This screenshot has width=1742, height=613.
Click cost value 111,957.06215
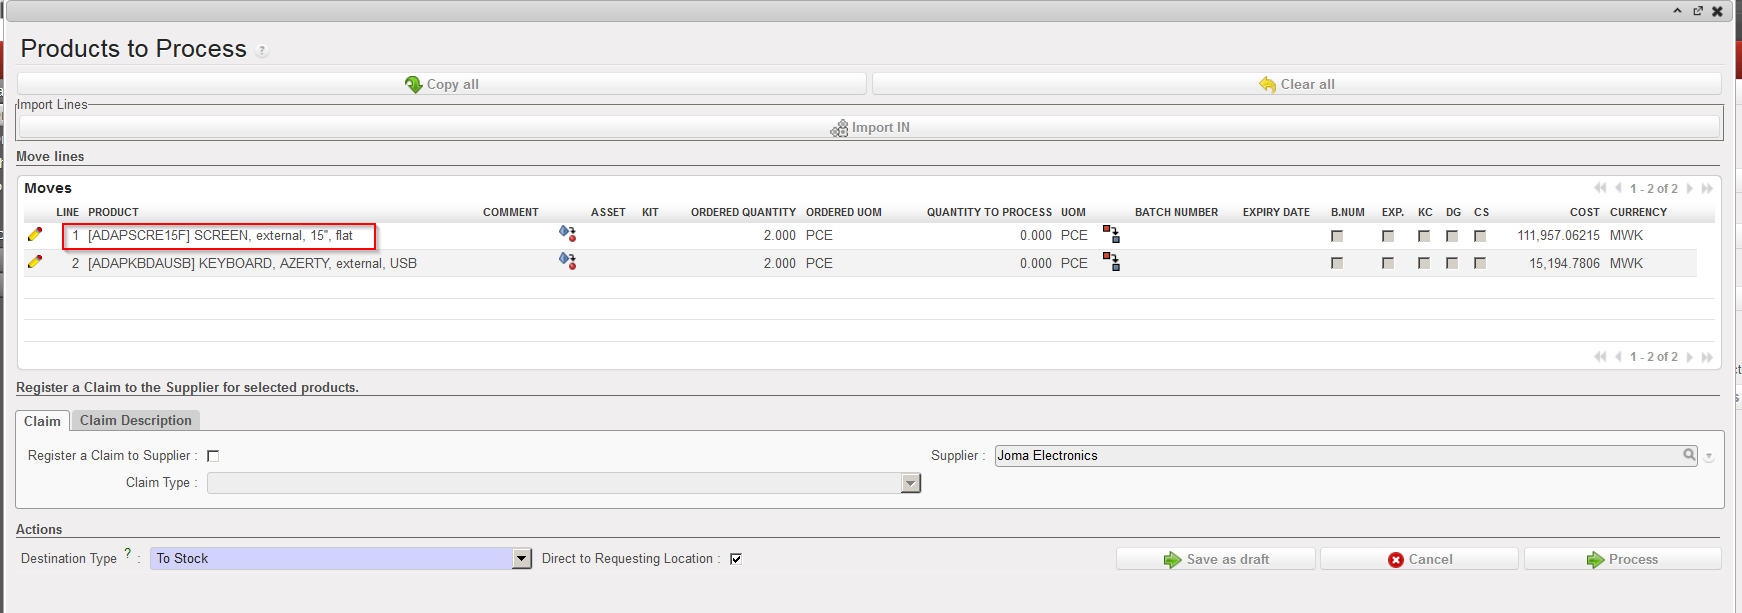pyautogui.click(x=1558, y=236)
